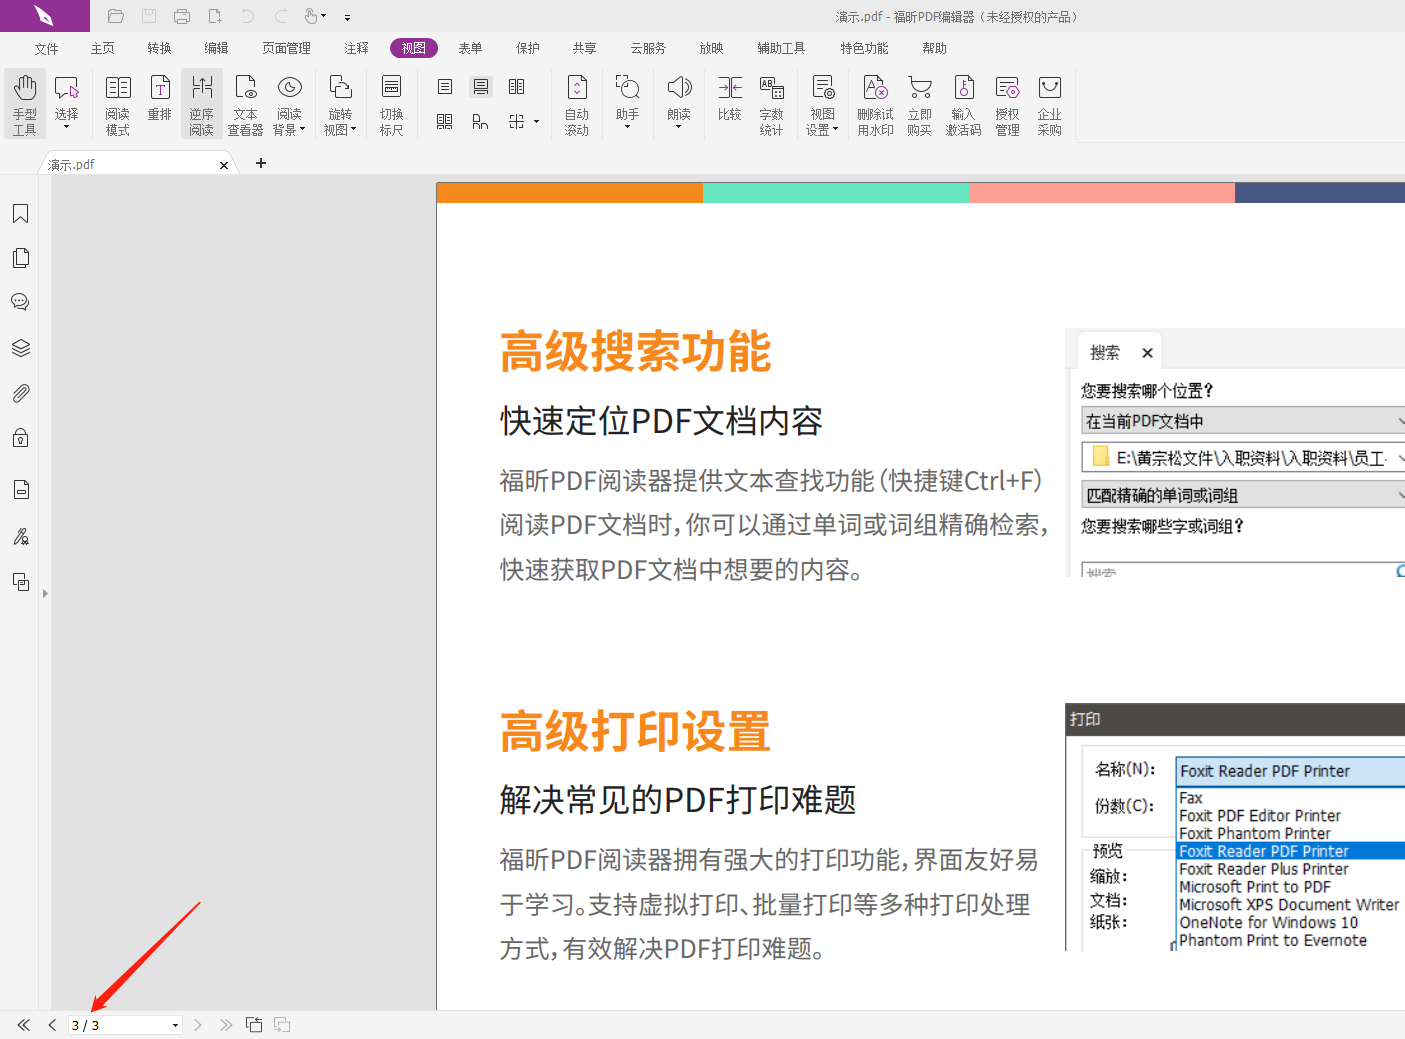Click the undo arrow icon
The width and height of the screenshot is (1405, 1039).
(248, 16)
